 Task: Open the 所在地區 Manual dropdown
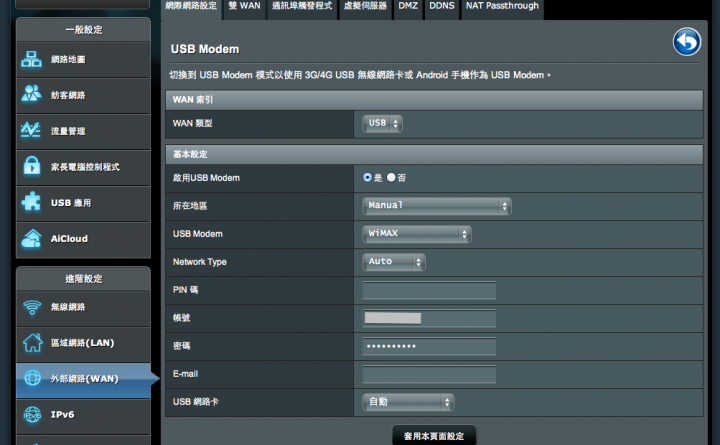[x=437, y=206]
